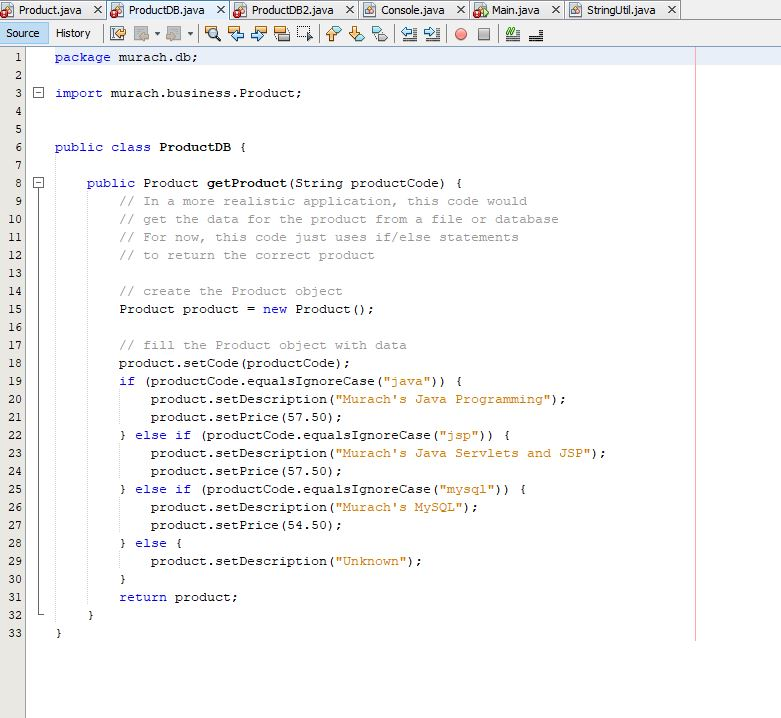Click the 'product.setCode(productCode);' line

coord(234,363)
